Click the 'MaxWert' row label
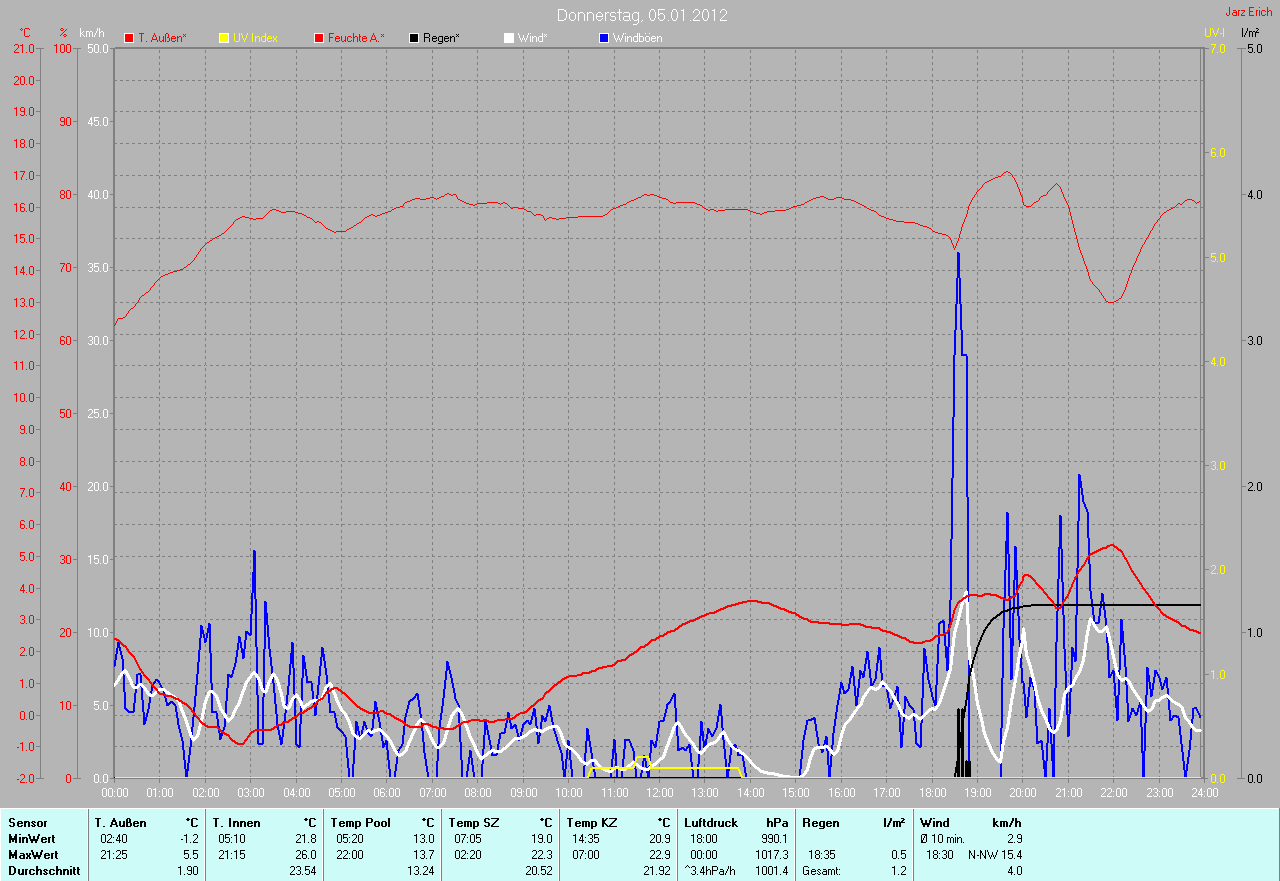 coord(32,855)
